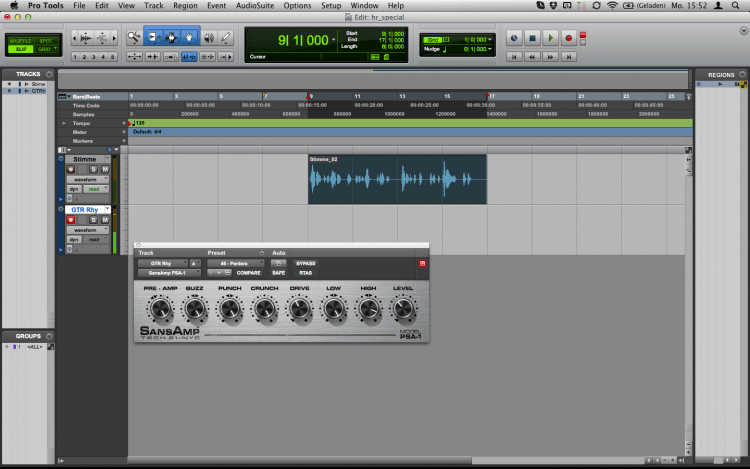Click the audio zoom waveform icon
The height and width of the screenshot is (469, 750).
tap(86, 38)
